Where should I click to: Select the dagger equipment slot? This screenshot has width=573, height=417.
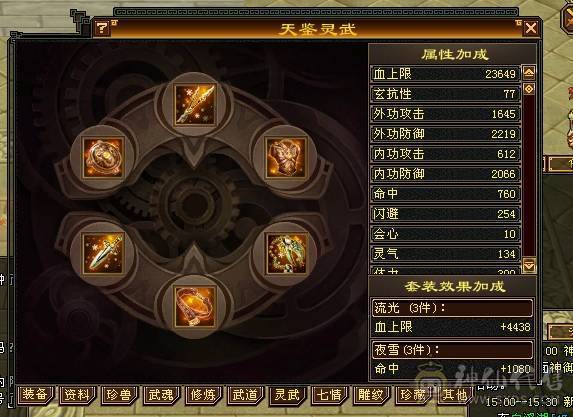[103, 254]
